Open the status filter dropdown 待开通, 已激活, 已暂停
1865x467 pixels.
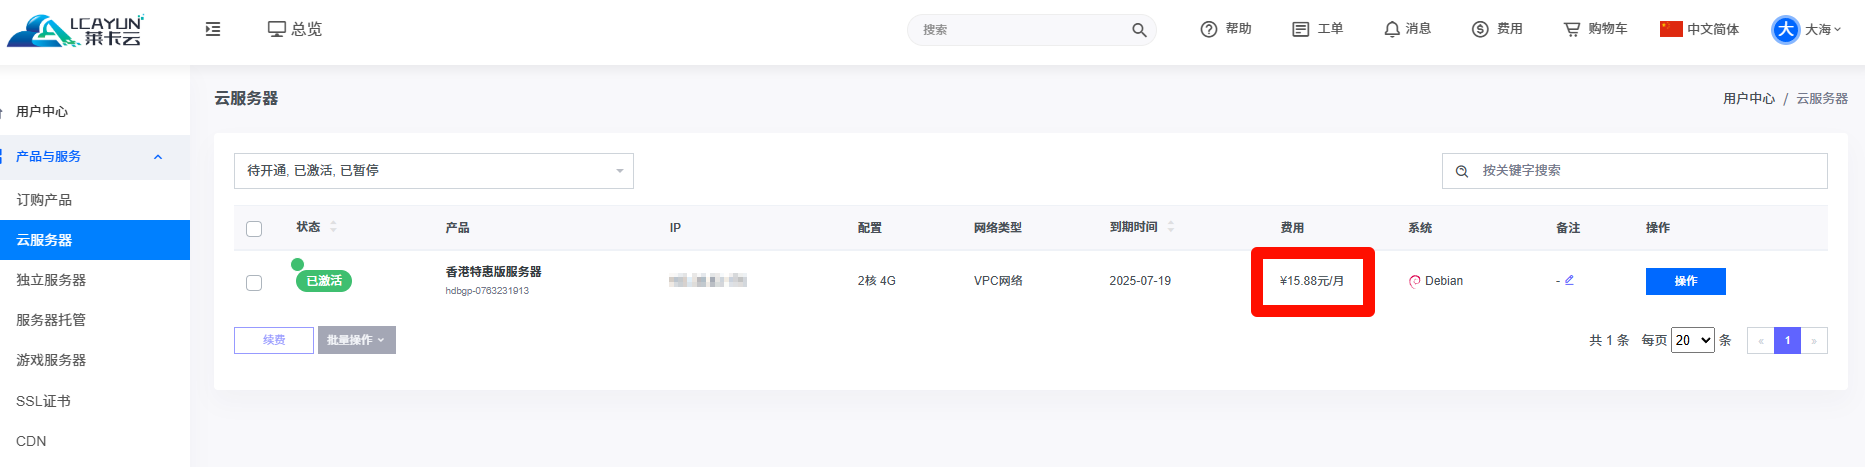(x=433, y=171)
